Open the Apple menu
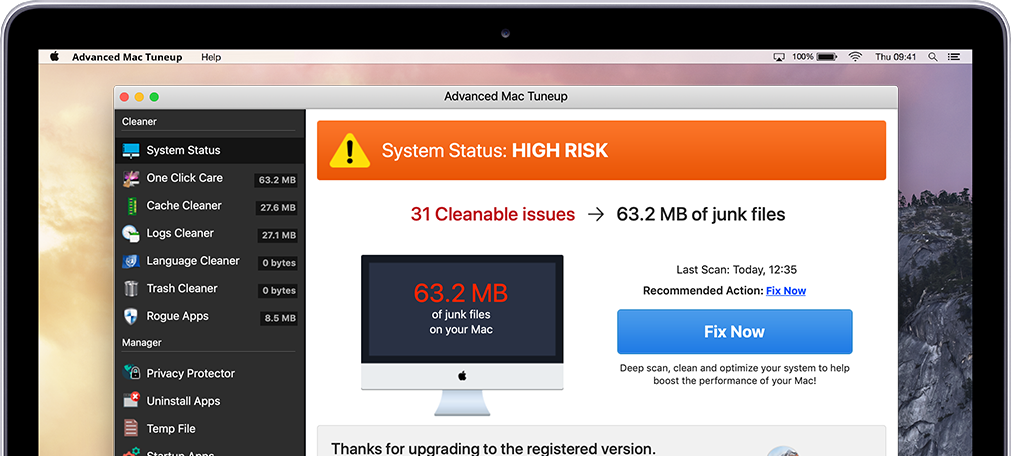The height and width of the screenshot is (456, 1011). point(54,57)
